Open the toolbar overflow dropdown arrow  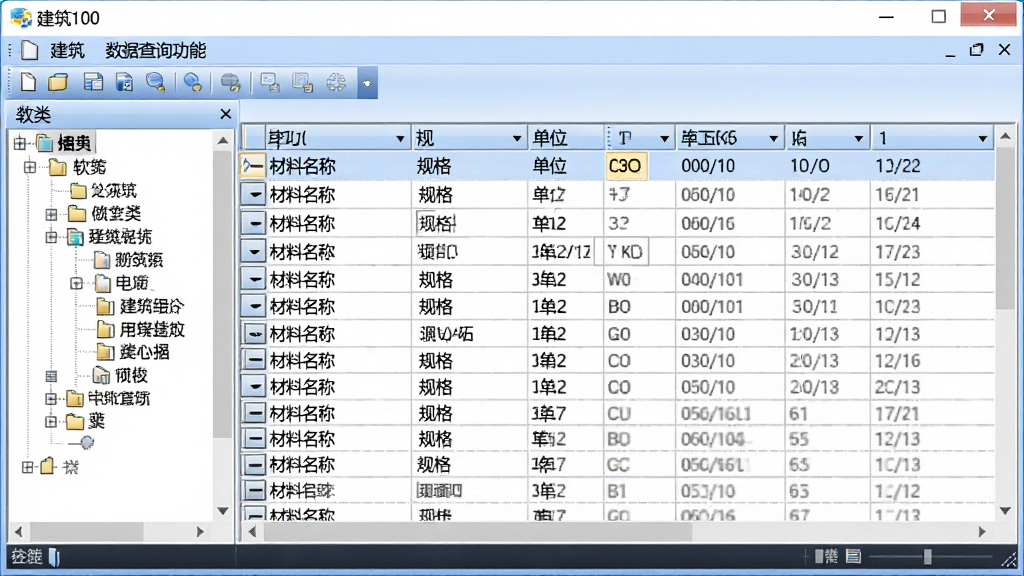(367, 84)
